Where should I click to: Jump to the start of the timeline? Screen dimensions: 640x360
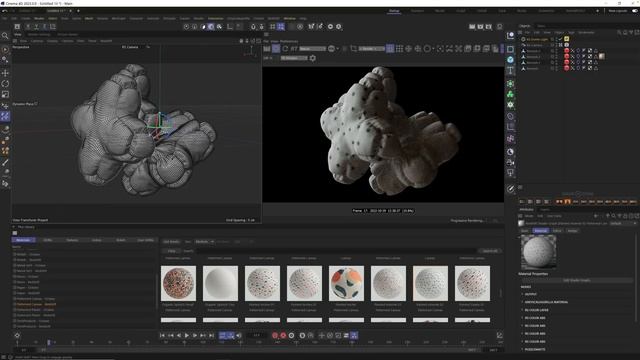click(x=162, y=335)
